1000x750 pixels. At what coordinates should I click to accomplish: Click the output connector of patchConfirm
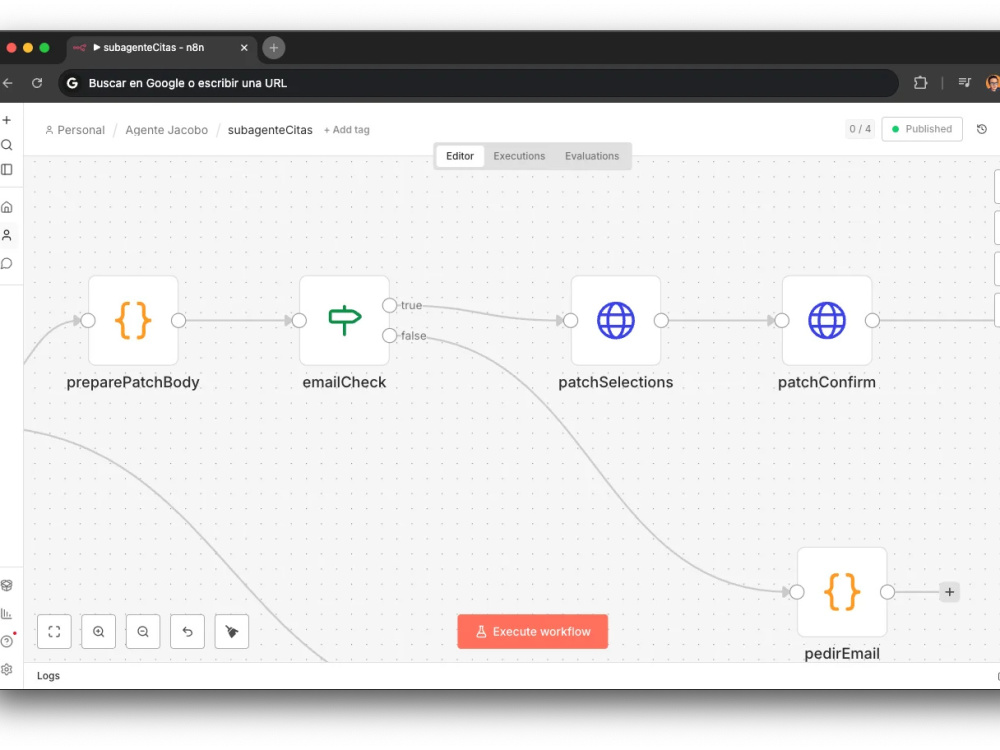(x=872, y=320)
